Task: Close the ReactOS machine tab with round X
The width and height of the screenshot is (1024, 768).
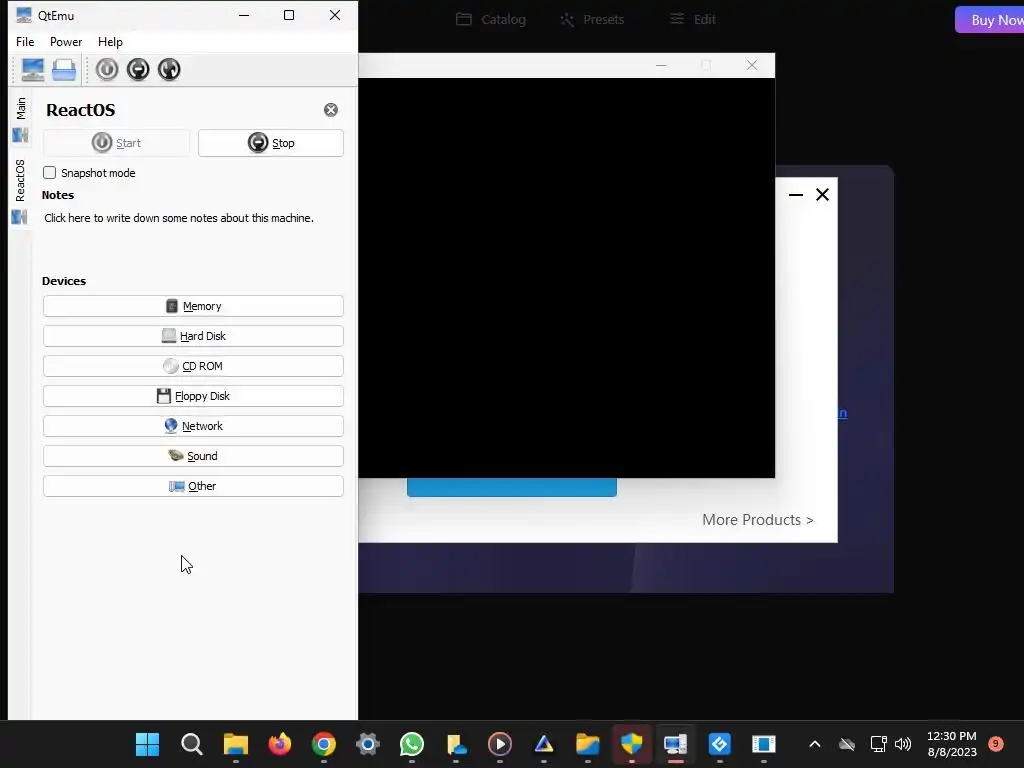Action: (x=331, y=110)
